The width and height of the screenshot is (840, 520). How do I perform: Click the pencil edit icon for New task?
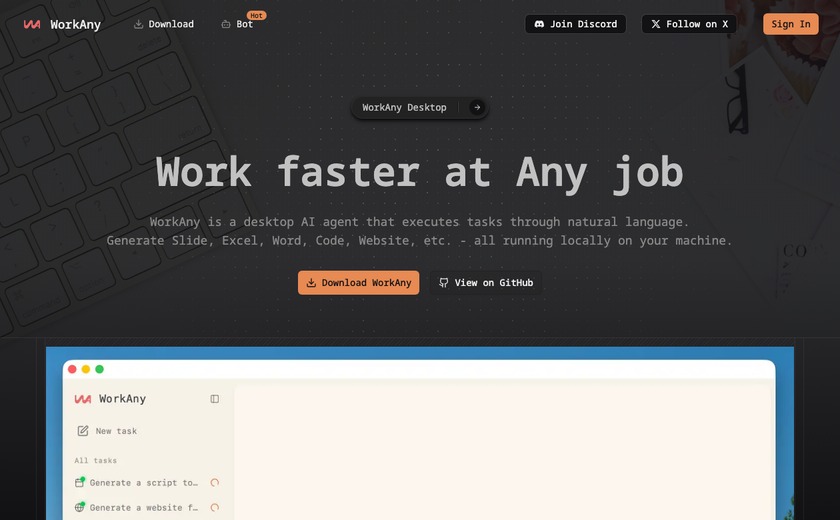pos(82,431)
